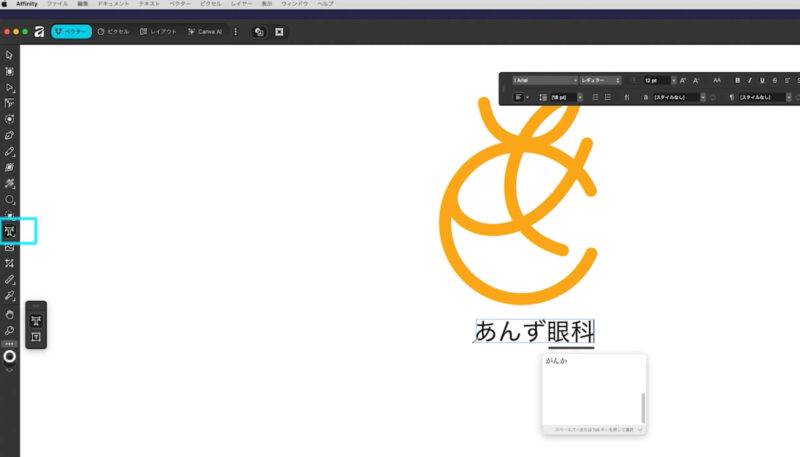This screenshot has height=457, width=800.
Task: Click the overlapping-shapes toolbar icon
Action: [259, 32]
